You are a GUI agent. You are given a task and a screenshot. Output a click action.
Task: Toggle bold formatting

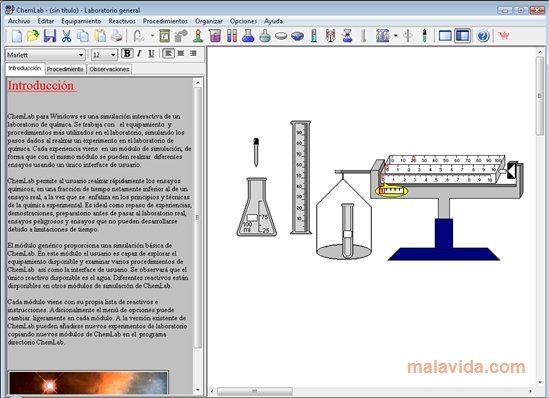click(127, 54)
